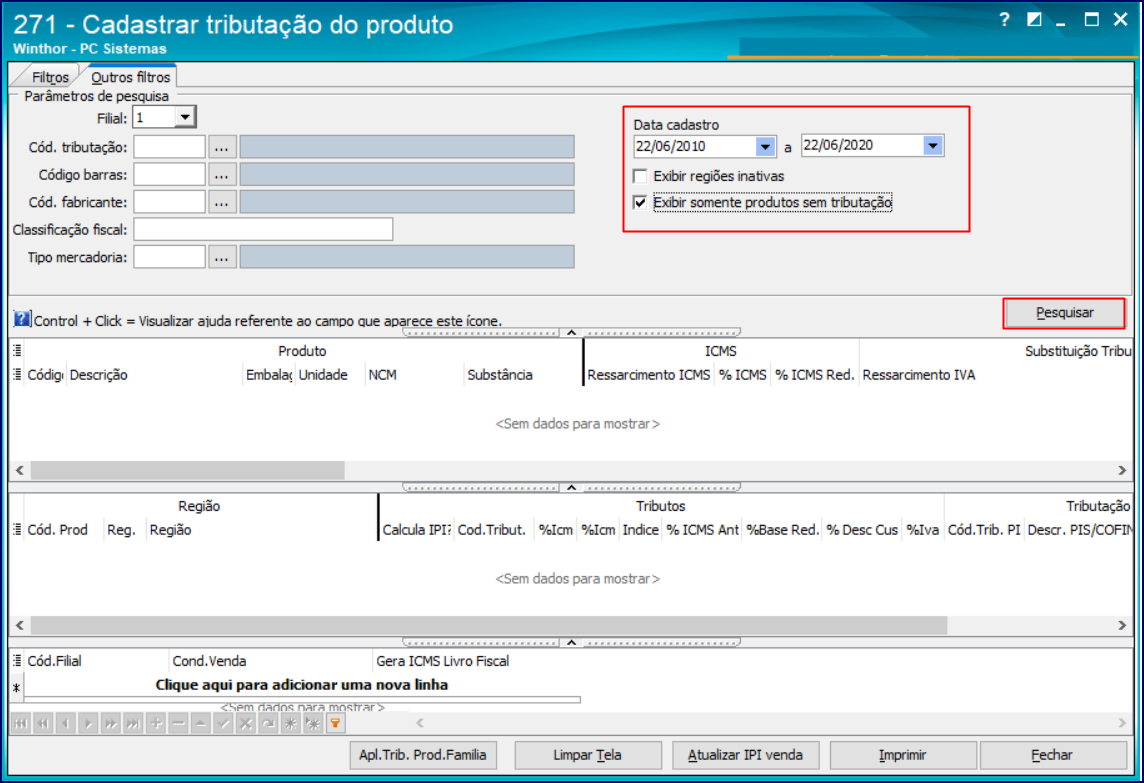This screenshot has height=783, width=1144.
Task: Open the Cód.Filial grid column chooser icon
Action: point(17,661)
